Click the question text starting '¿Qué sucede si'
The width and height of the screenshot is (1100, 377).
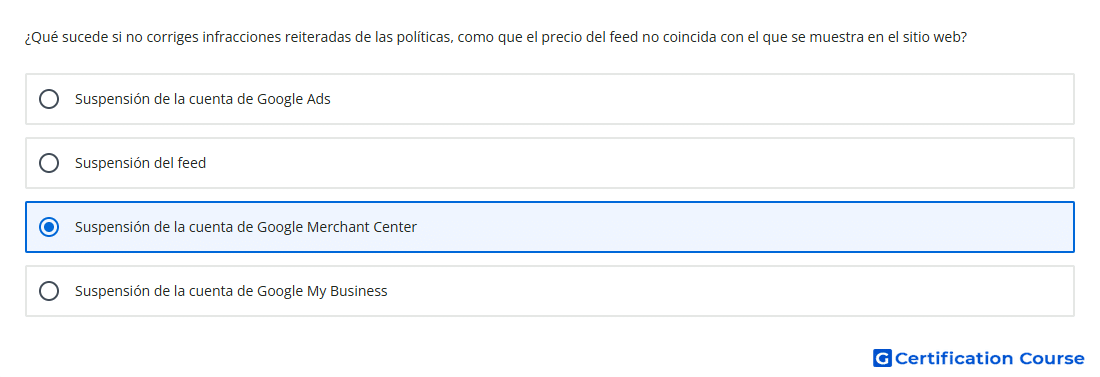point(495,37)
